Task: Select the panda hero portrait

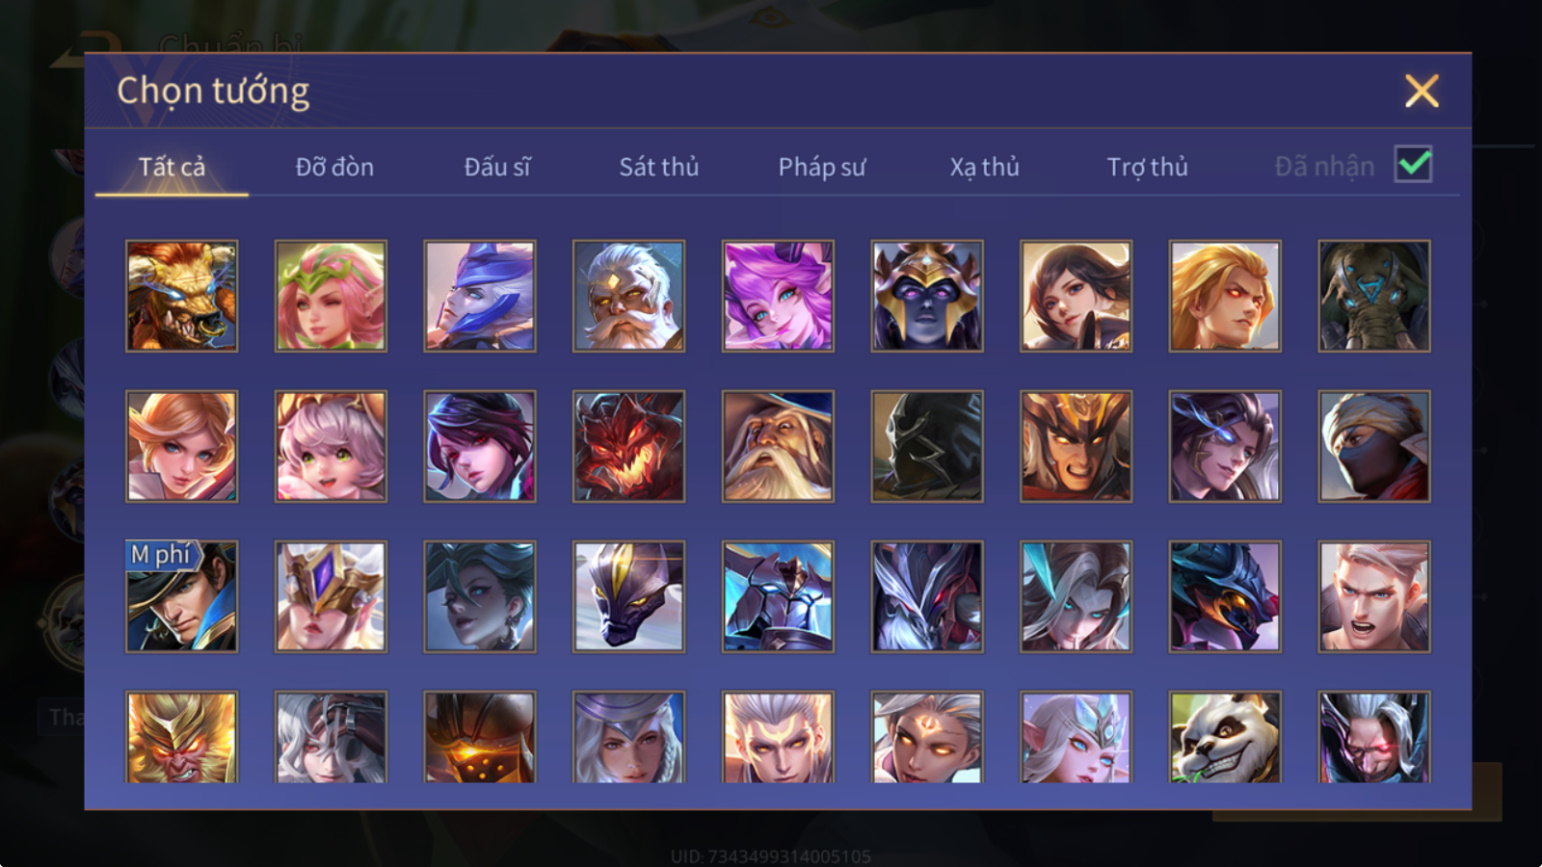Action: pos(1225,737)
